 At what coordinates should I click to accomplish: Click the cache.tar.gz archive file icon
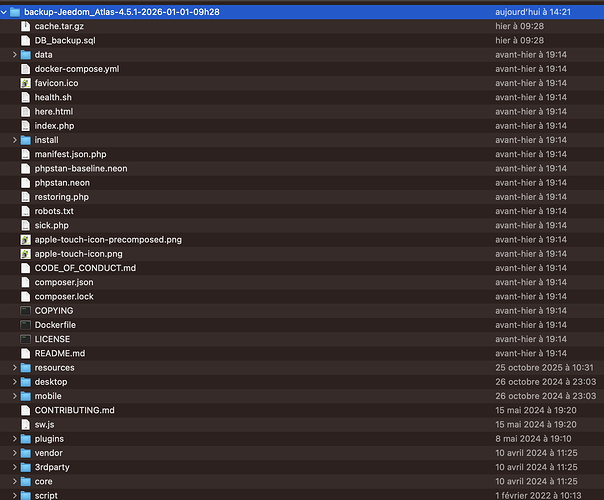[25, 26]
